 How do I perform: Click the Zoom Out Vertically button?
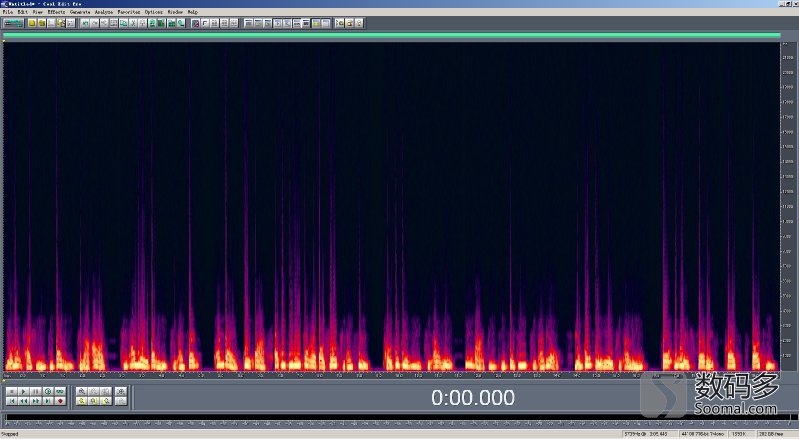point(121,401)
